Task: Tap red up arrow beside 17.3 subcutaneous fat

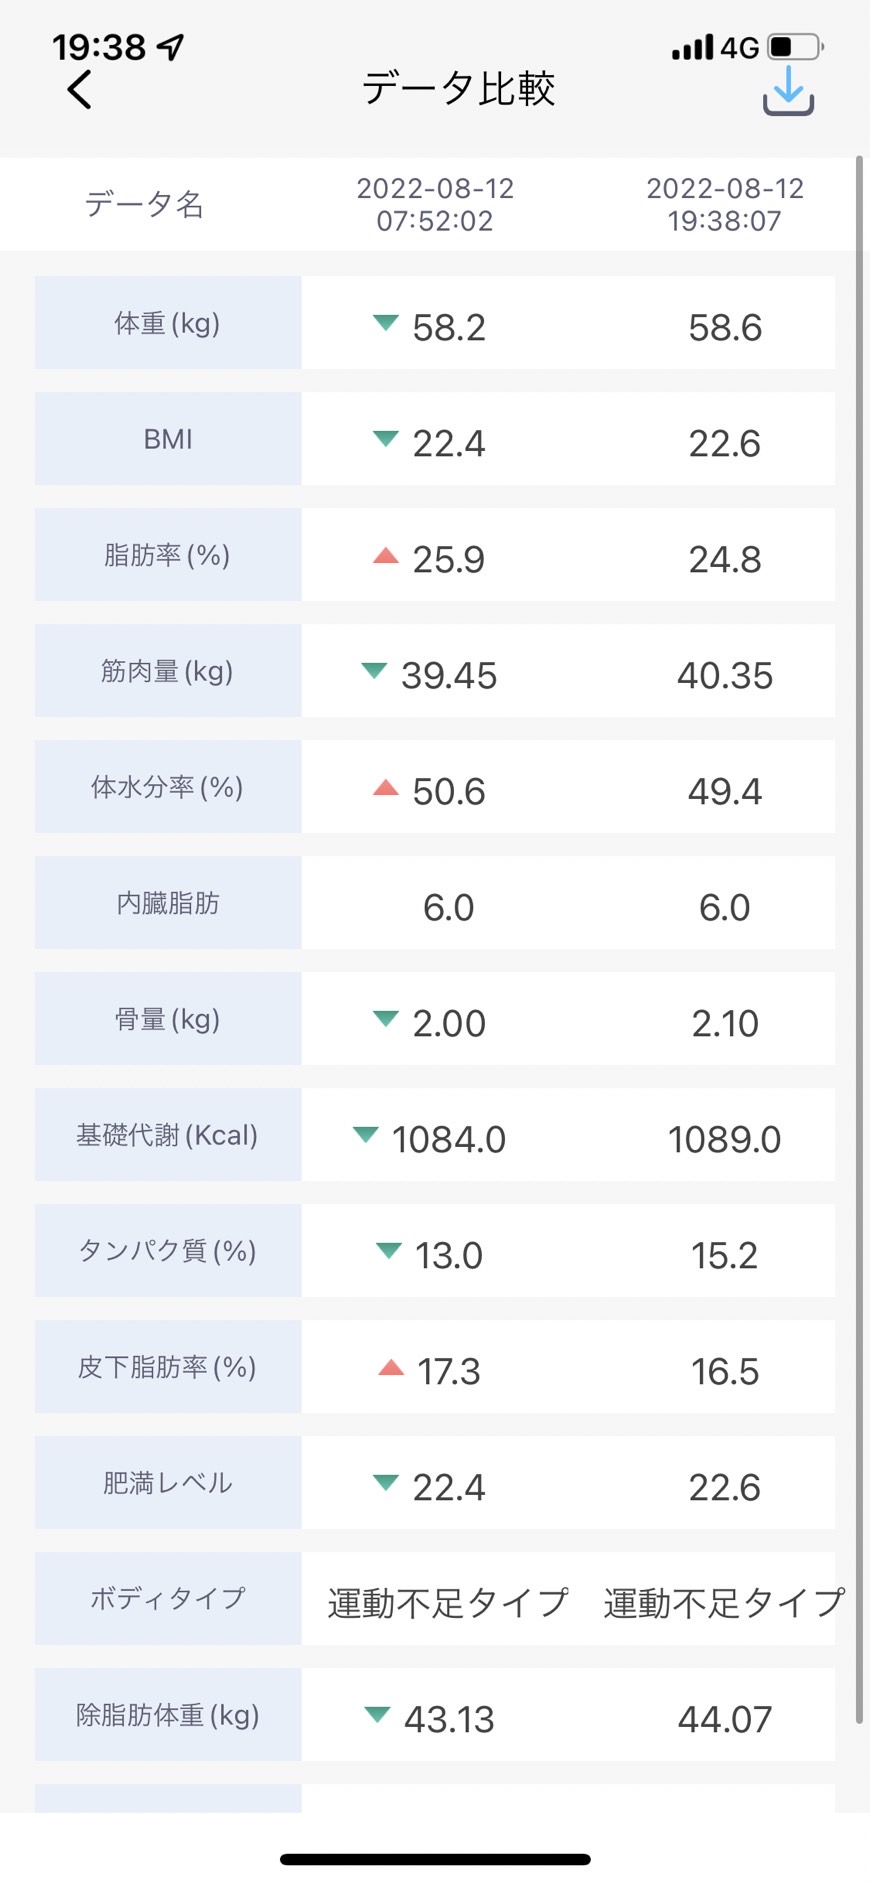Action: [391, 1367]
